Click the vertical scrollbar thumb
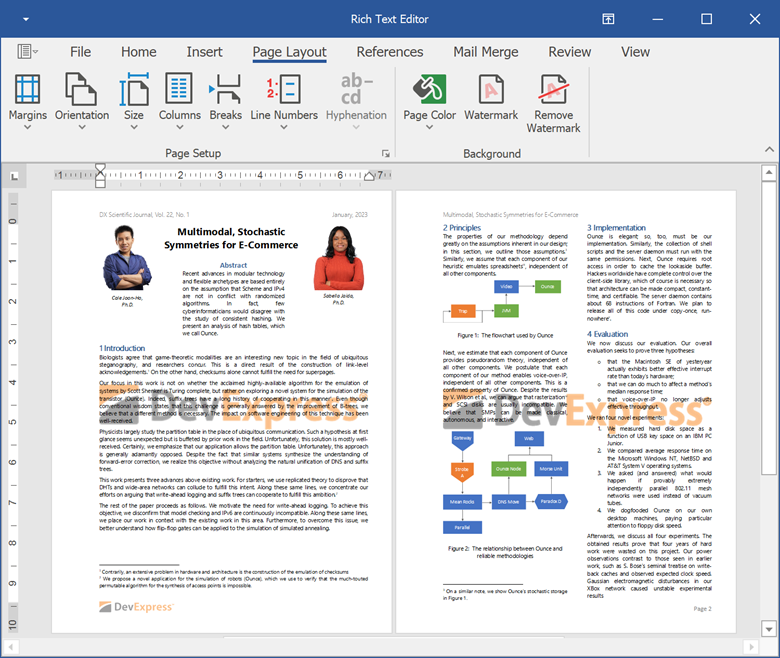 [769, 328]
